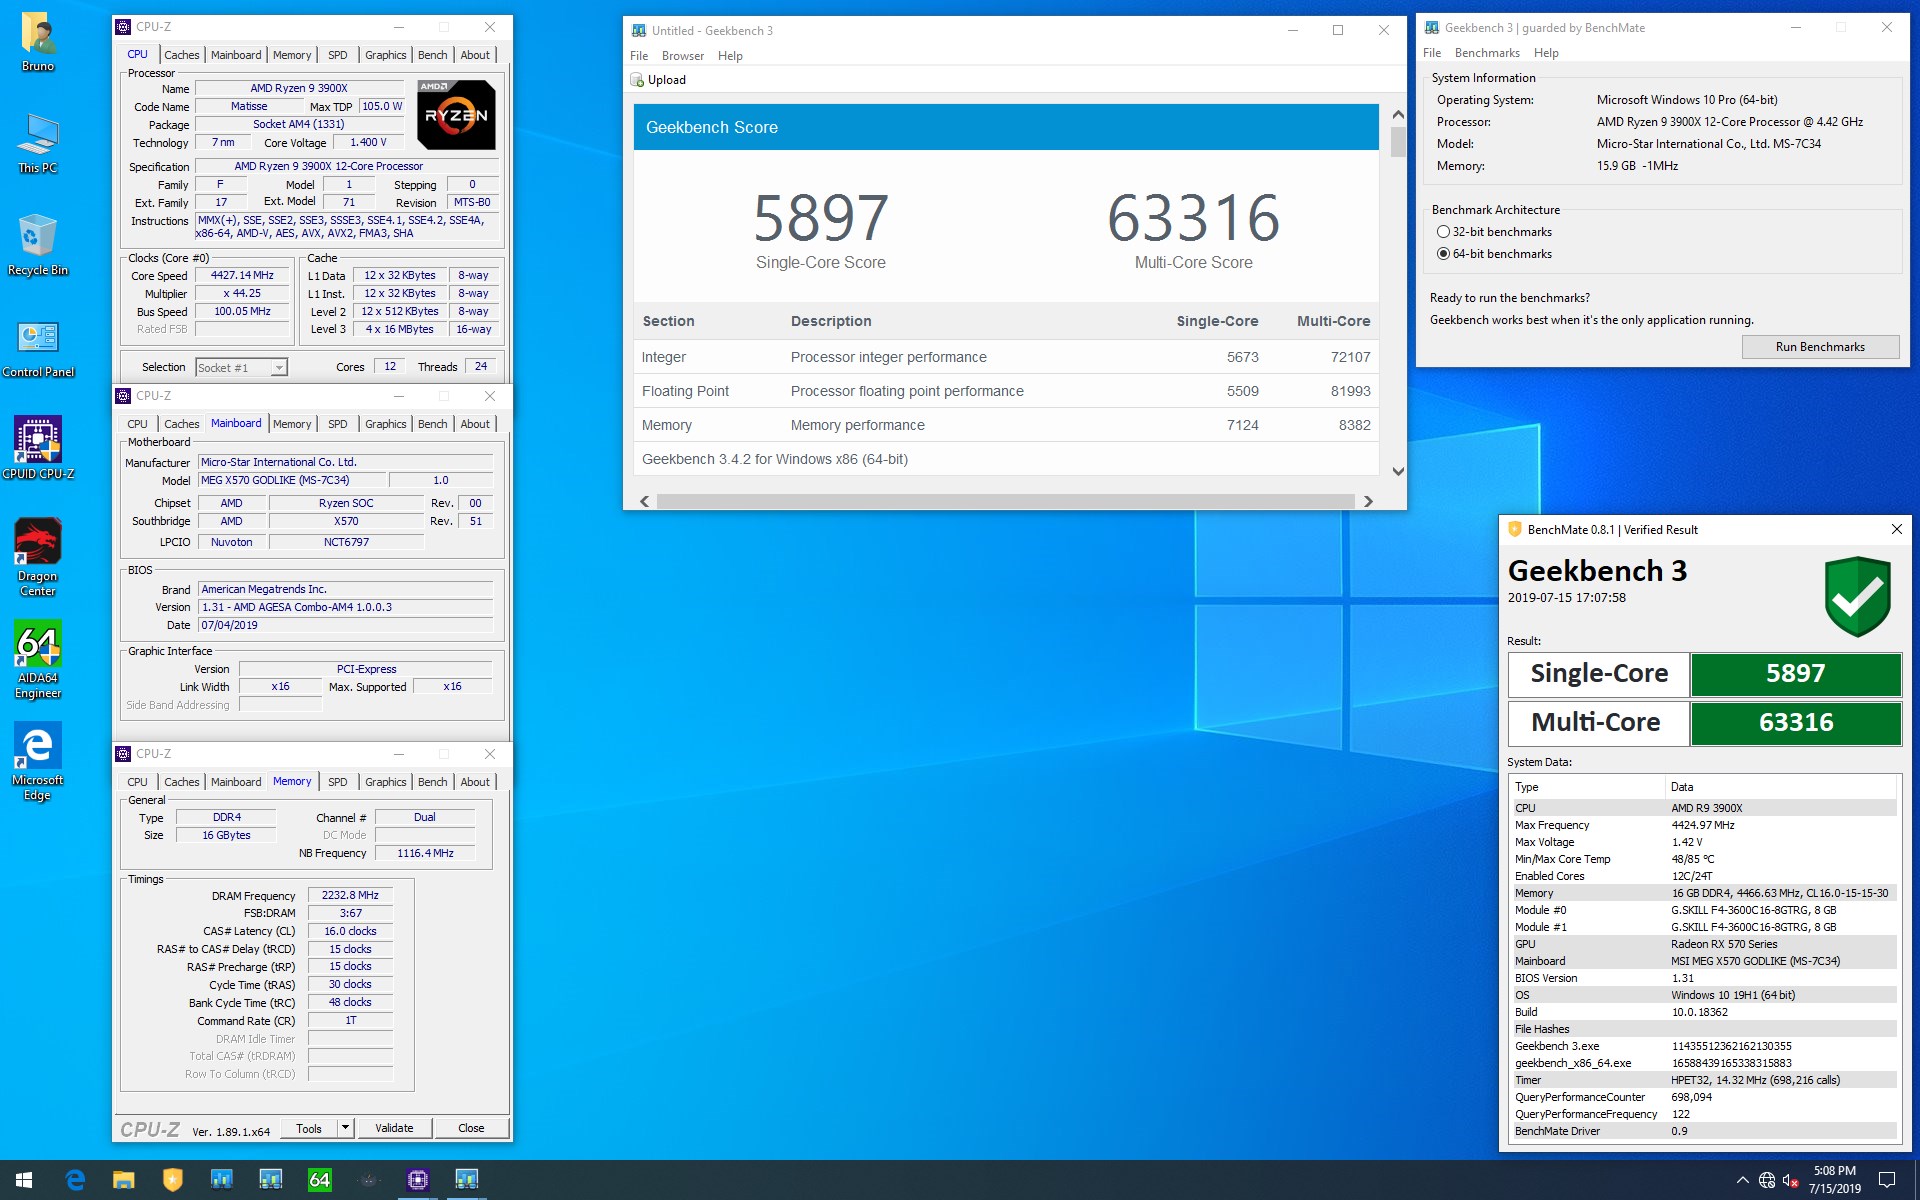Launch AIDA64 Engineer desktop shortcut
The width and height of the screenshot is (1920, 1200).
(38, 659)
